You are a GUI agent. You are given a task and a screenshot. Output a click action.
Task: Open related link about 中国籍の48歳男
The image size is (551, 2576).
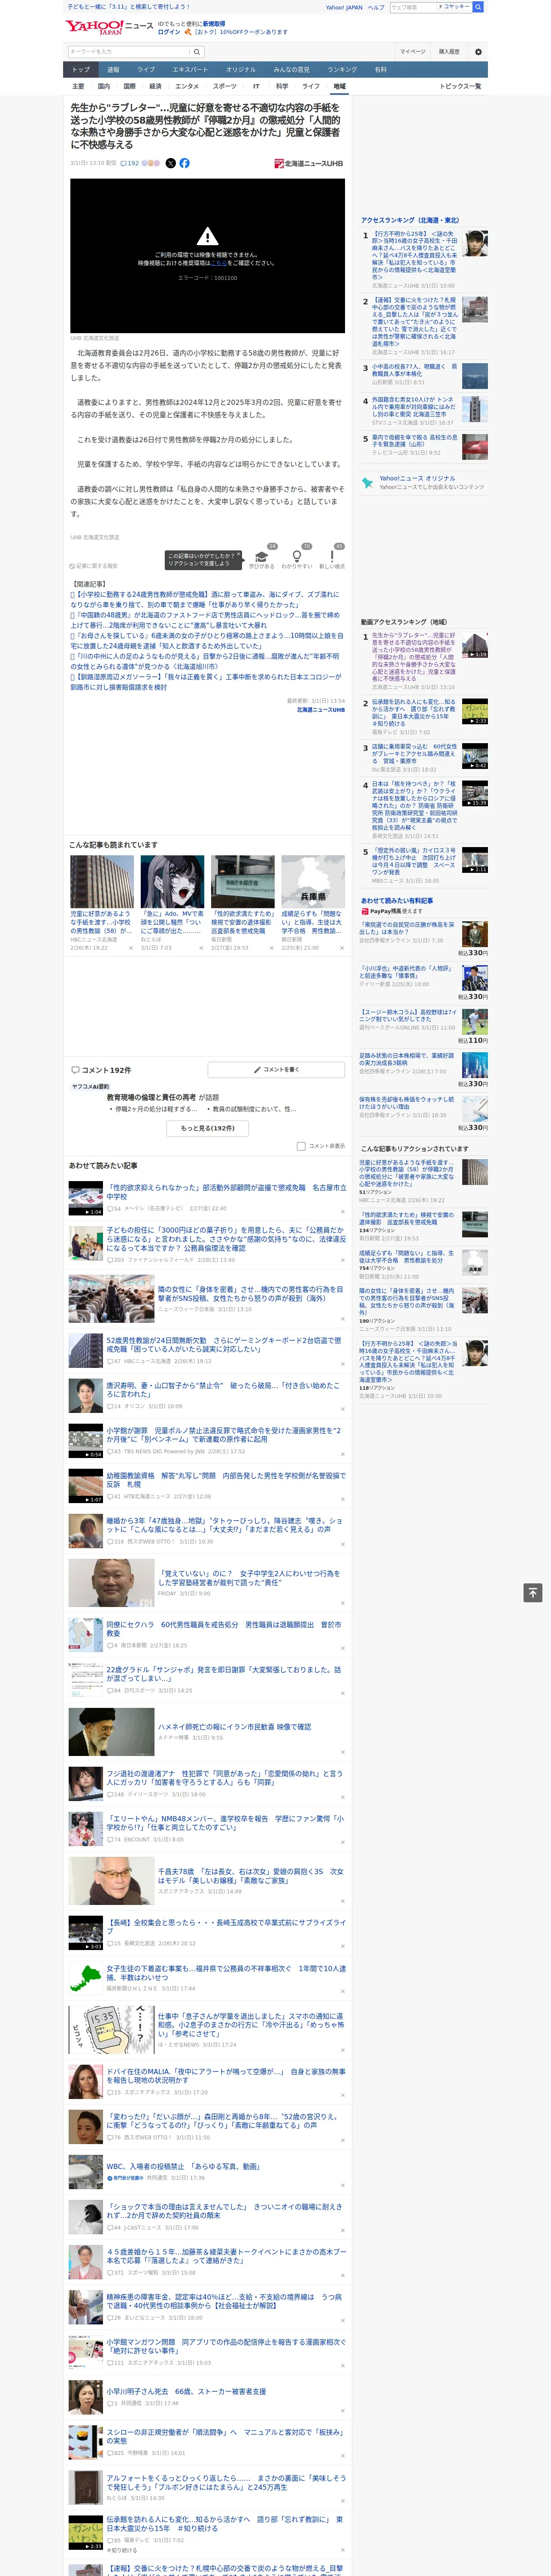205,620
